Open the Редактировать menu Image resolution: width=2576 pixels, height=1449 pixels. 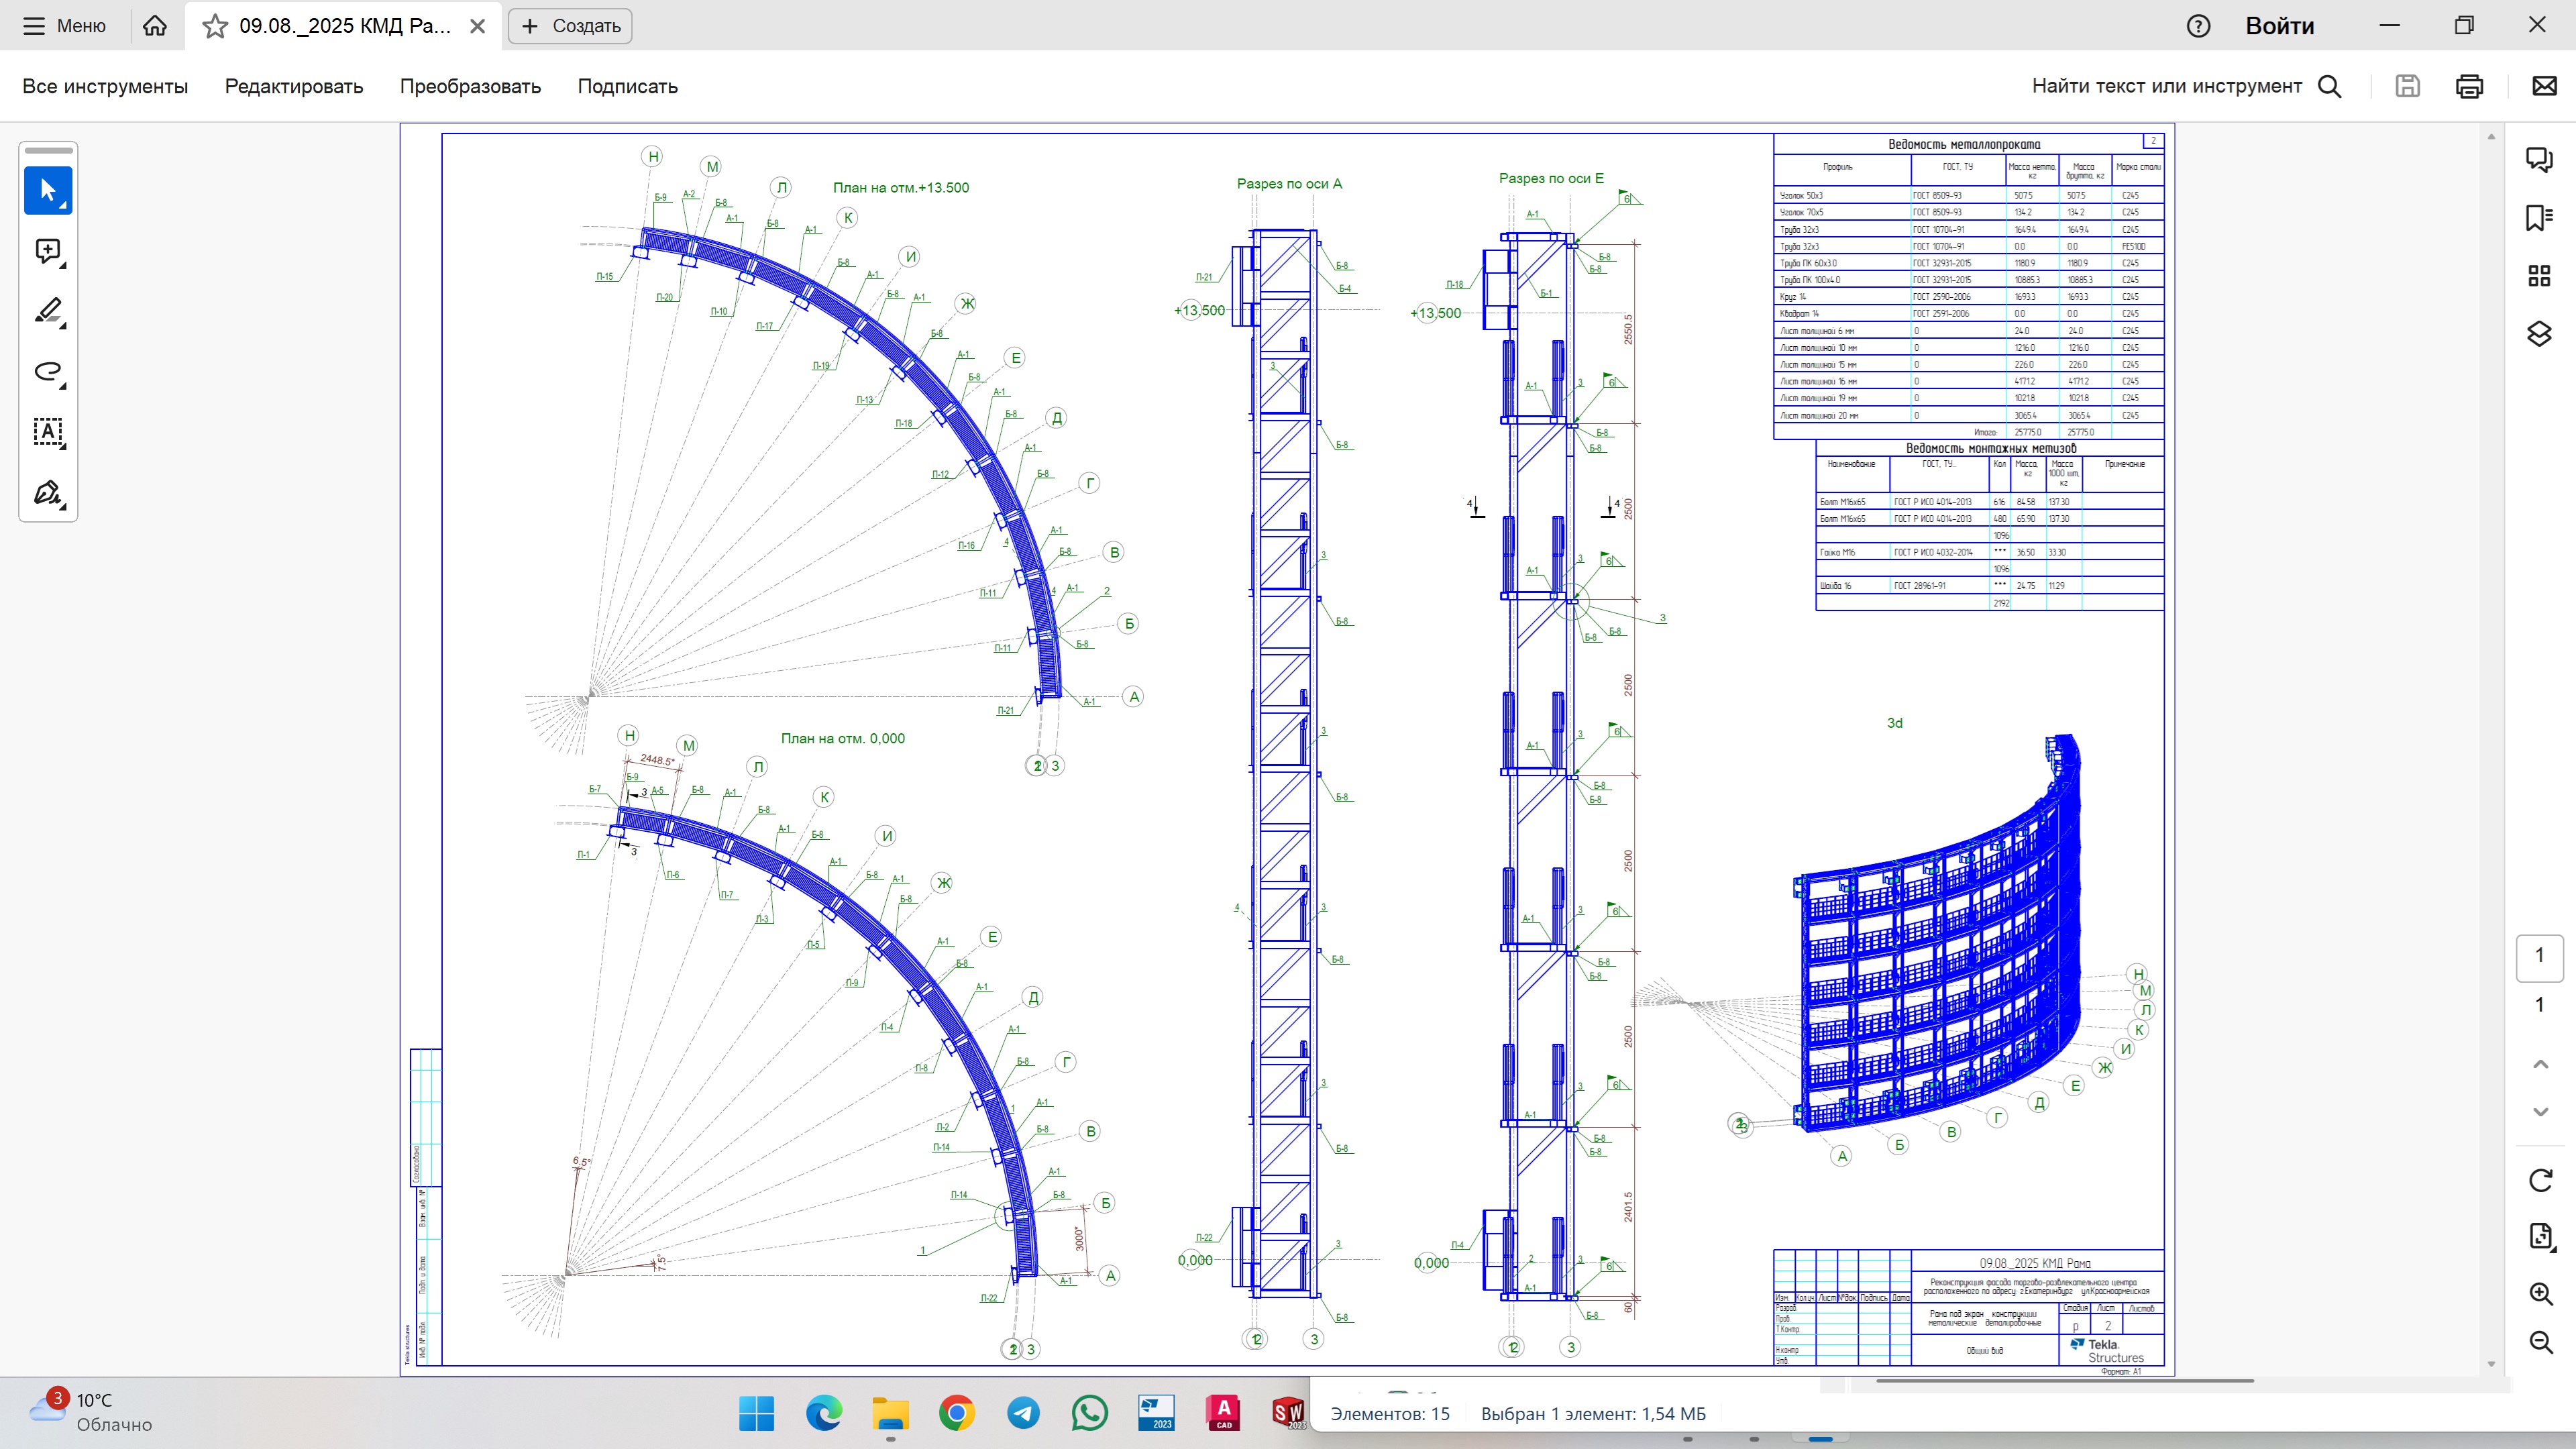294,86
